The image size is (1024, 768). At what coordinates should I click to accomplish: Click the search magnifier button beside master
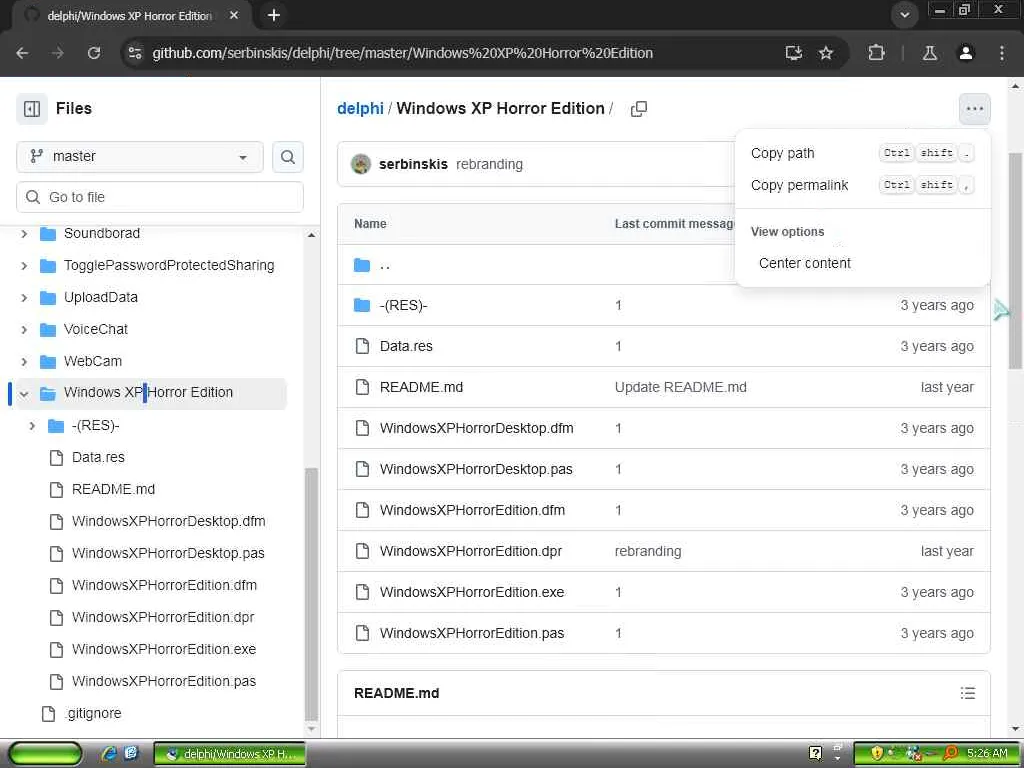click(287, 157)
